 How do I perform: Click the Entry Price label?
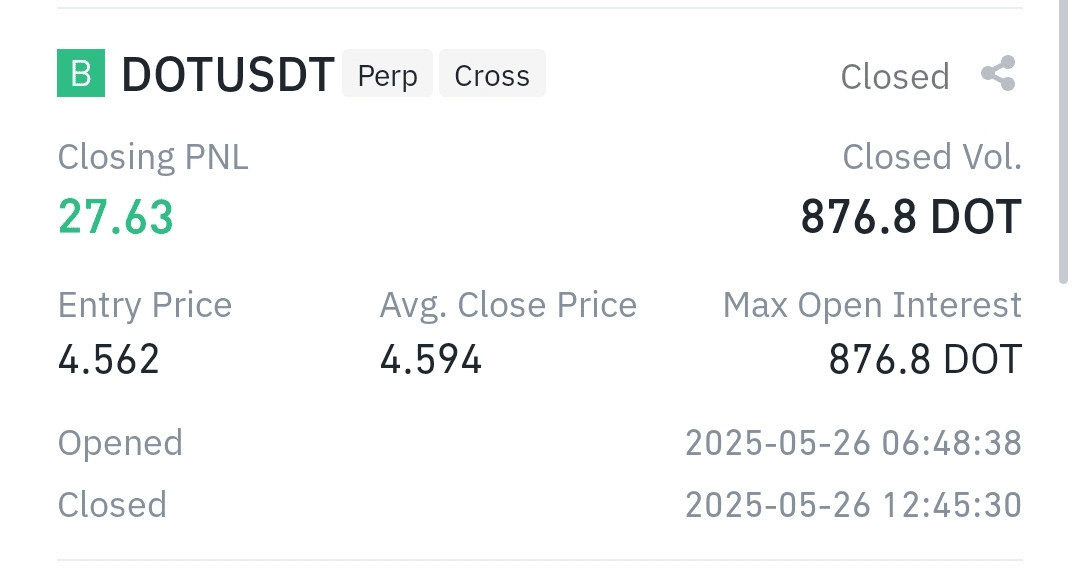tap(145, 305)
